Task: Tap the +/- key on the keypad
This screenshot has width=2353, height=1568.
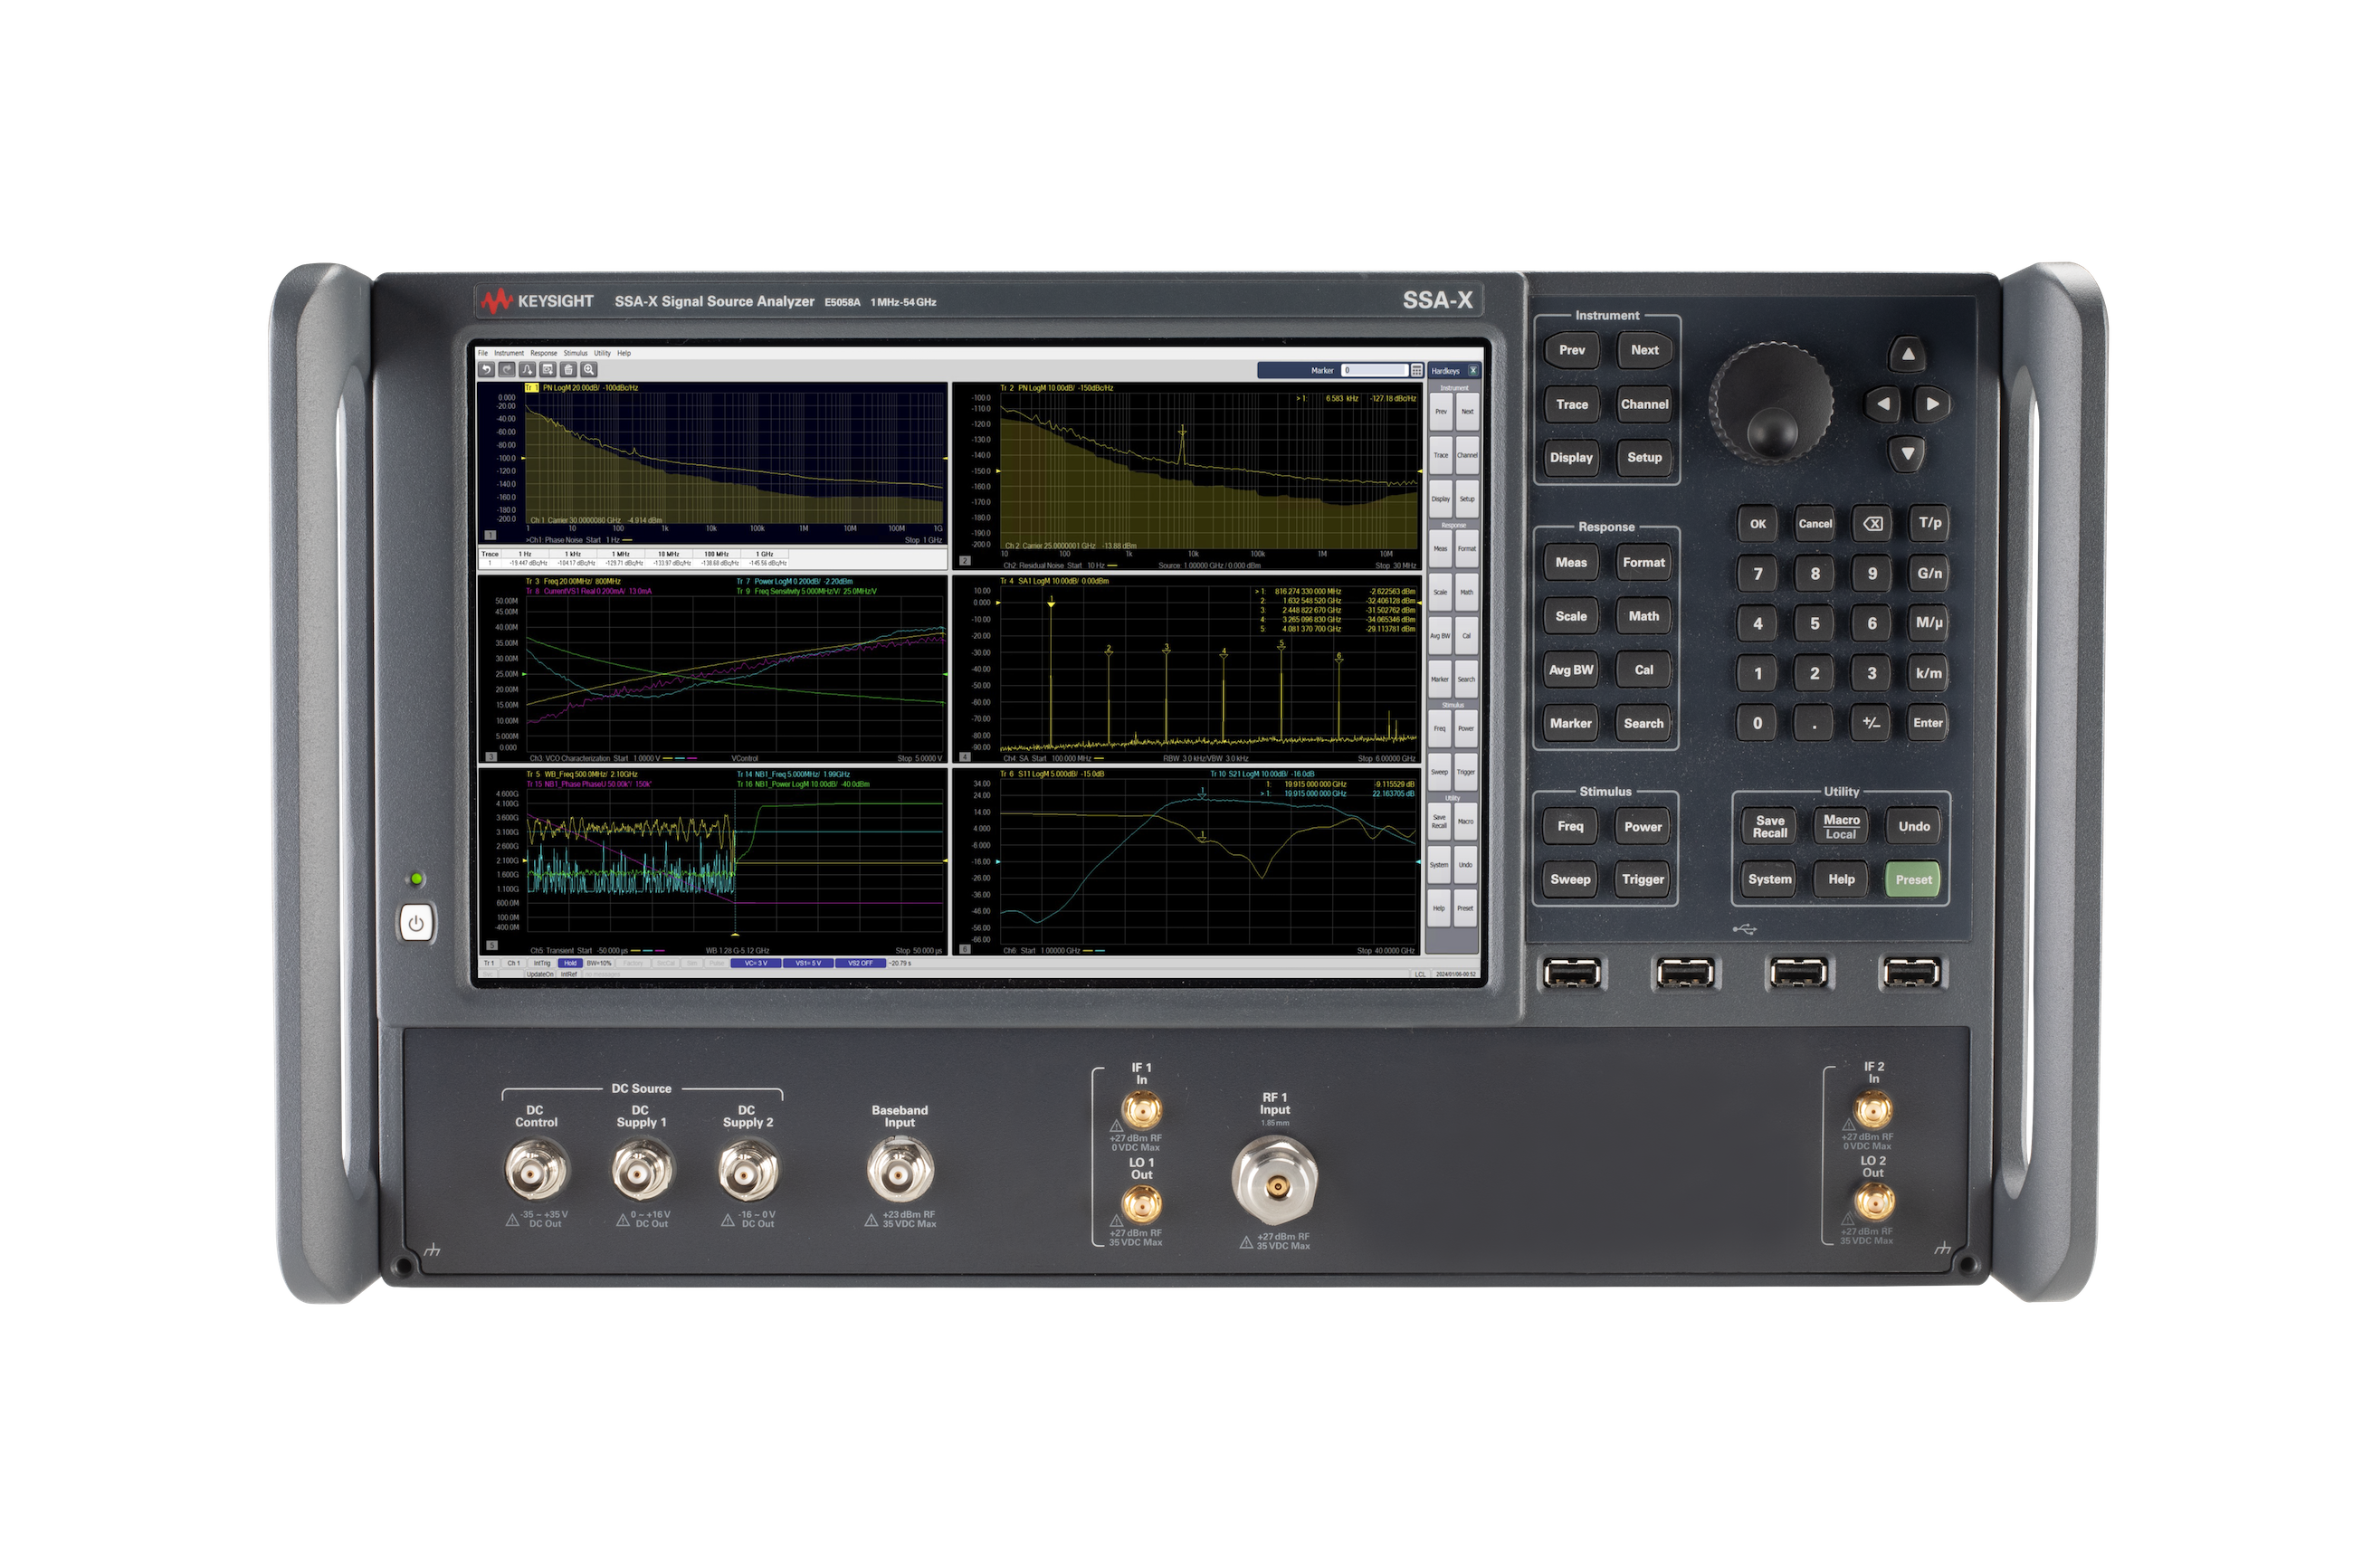Action: [1871, 723]
